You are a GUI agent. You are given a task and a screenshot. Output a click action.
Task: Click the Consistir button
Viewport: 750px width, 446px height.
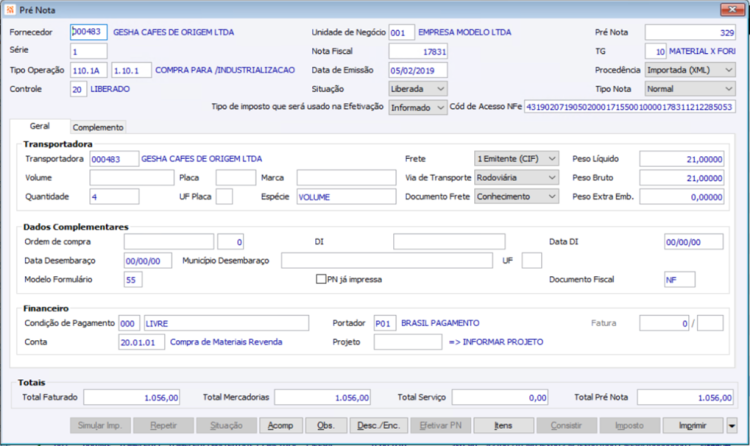tap(566, 425)
